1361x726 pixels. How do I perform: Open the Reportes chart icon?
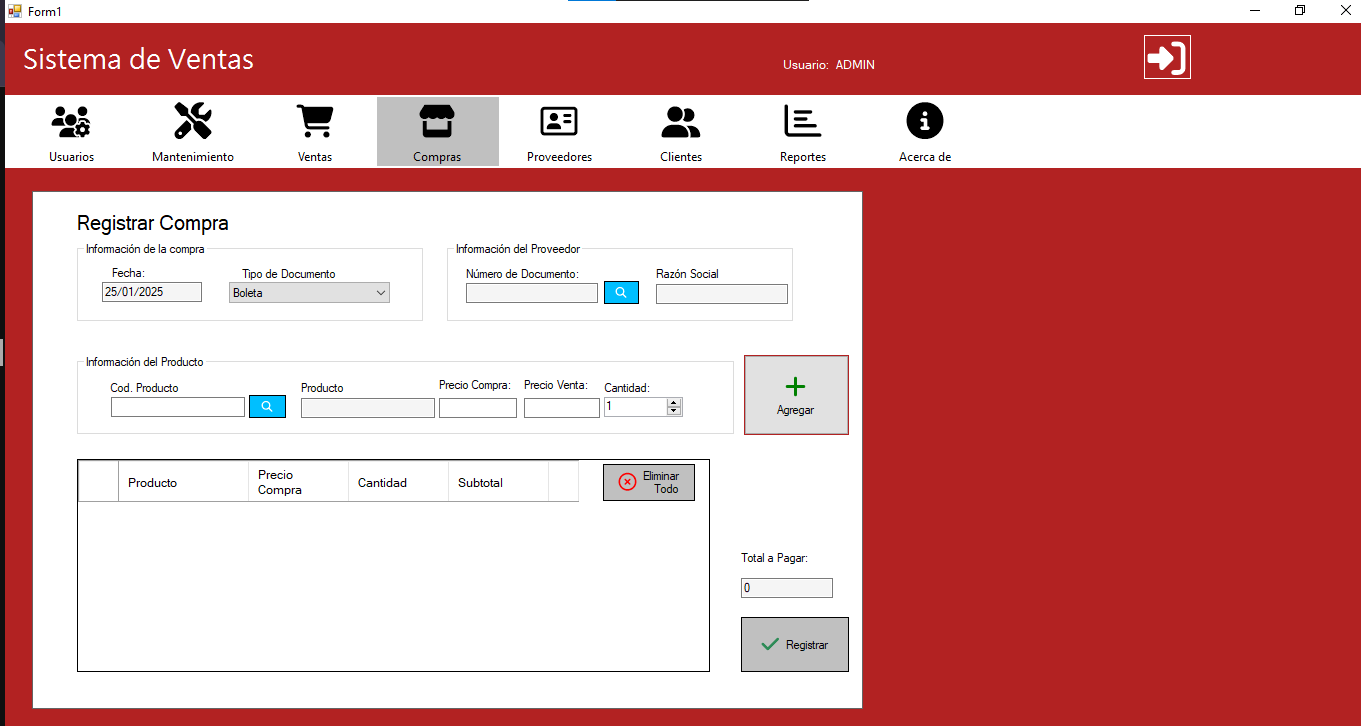(x=803, y=122)
